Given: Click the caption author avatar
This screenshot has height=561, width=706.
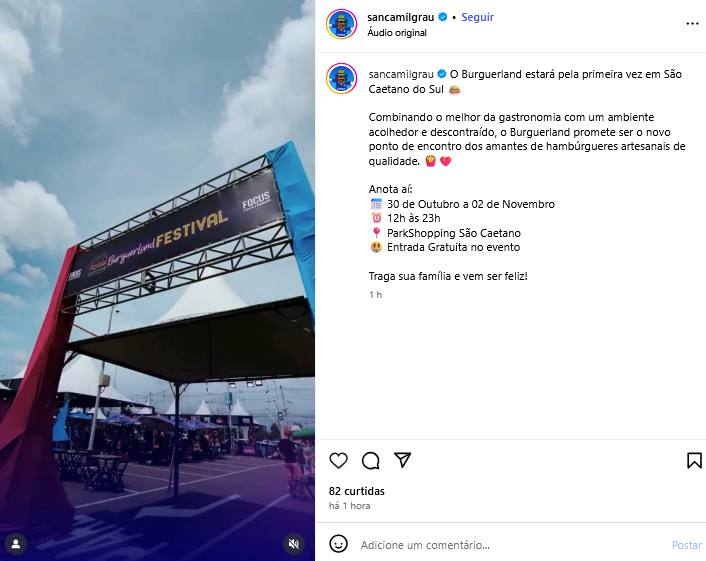Looking at the screenshot, I should [x=341, y=79].
